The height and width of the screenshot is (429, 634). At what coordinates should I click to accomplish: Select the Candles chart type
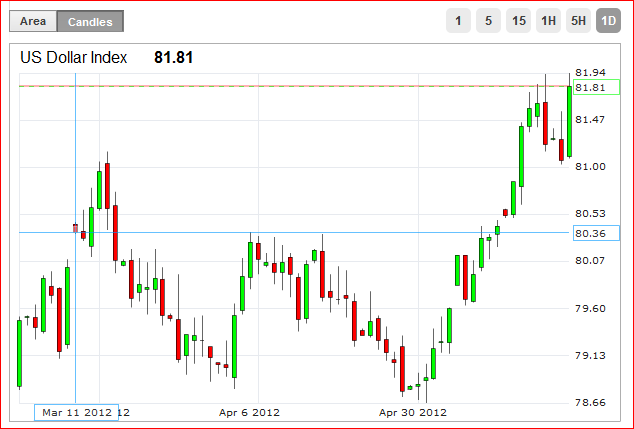click(x=90, y=21)
